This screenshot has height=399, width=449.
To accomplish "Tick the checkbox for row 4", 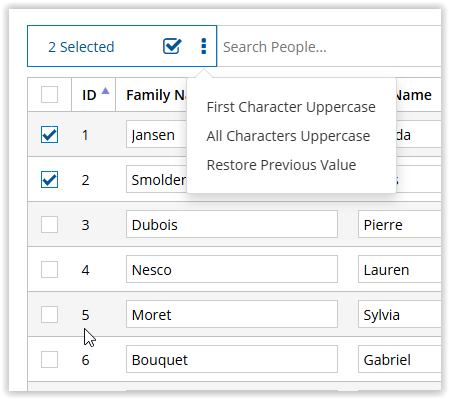I will pyautogui.click(x=49, y=269).
